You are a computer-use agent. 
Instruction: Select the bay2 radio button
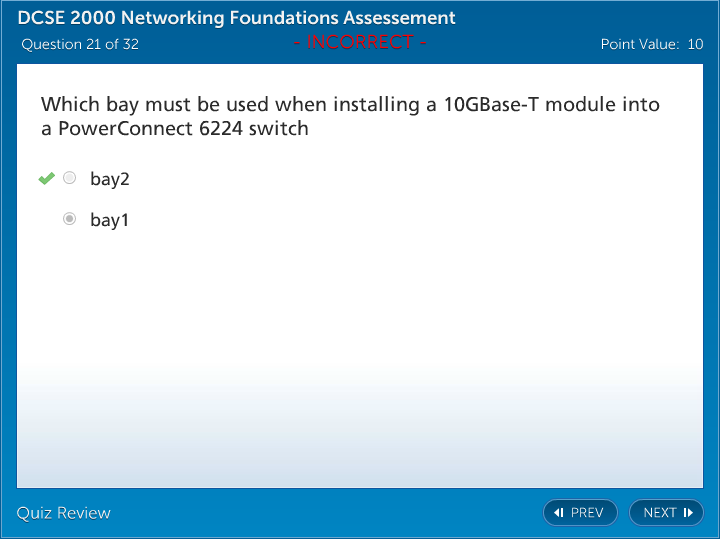point(69,179)
